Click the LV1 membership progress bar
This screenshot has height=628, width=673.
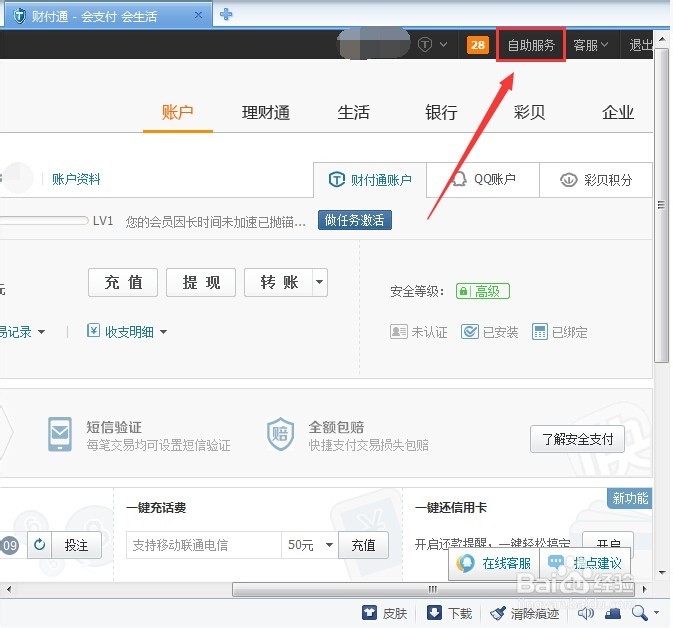coord(44,221)
